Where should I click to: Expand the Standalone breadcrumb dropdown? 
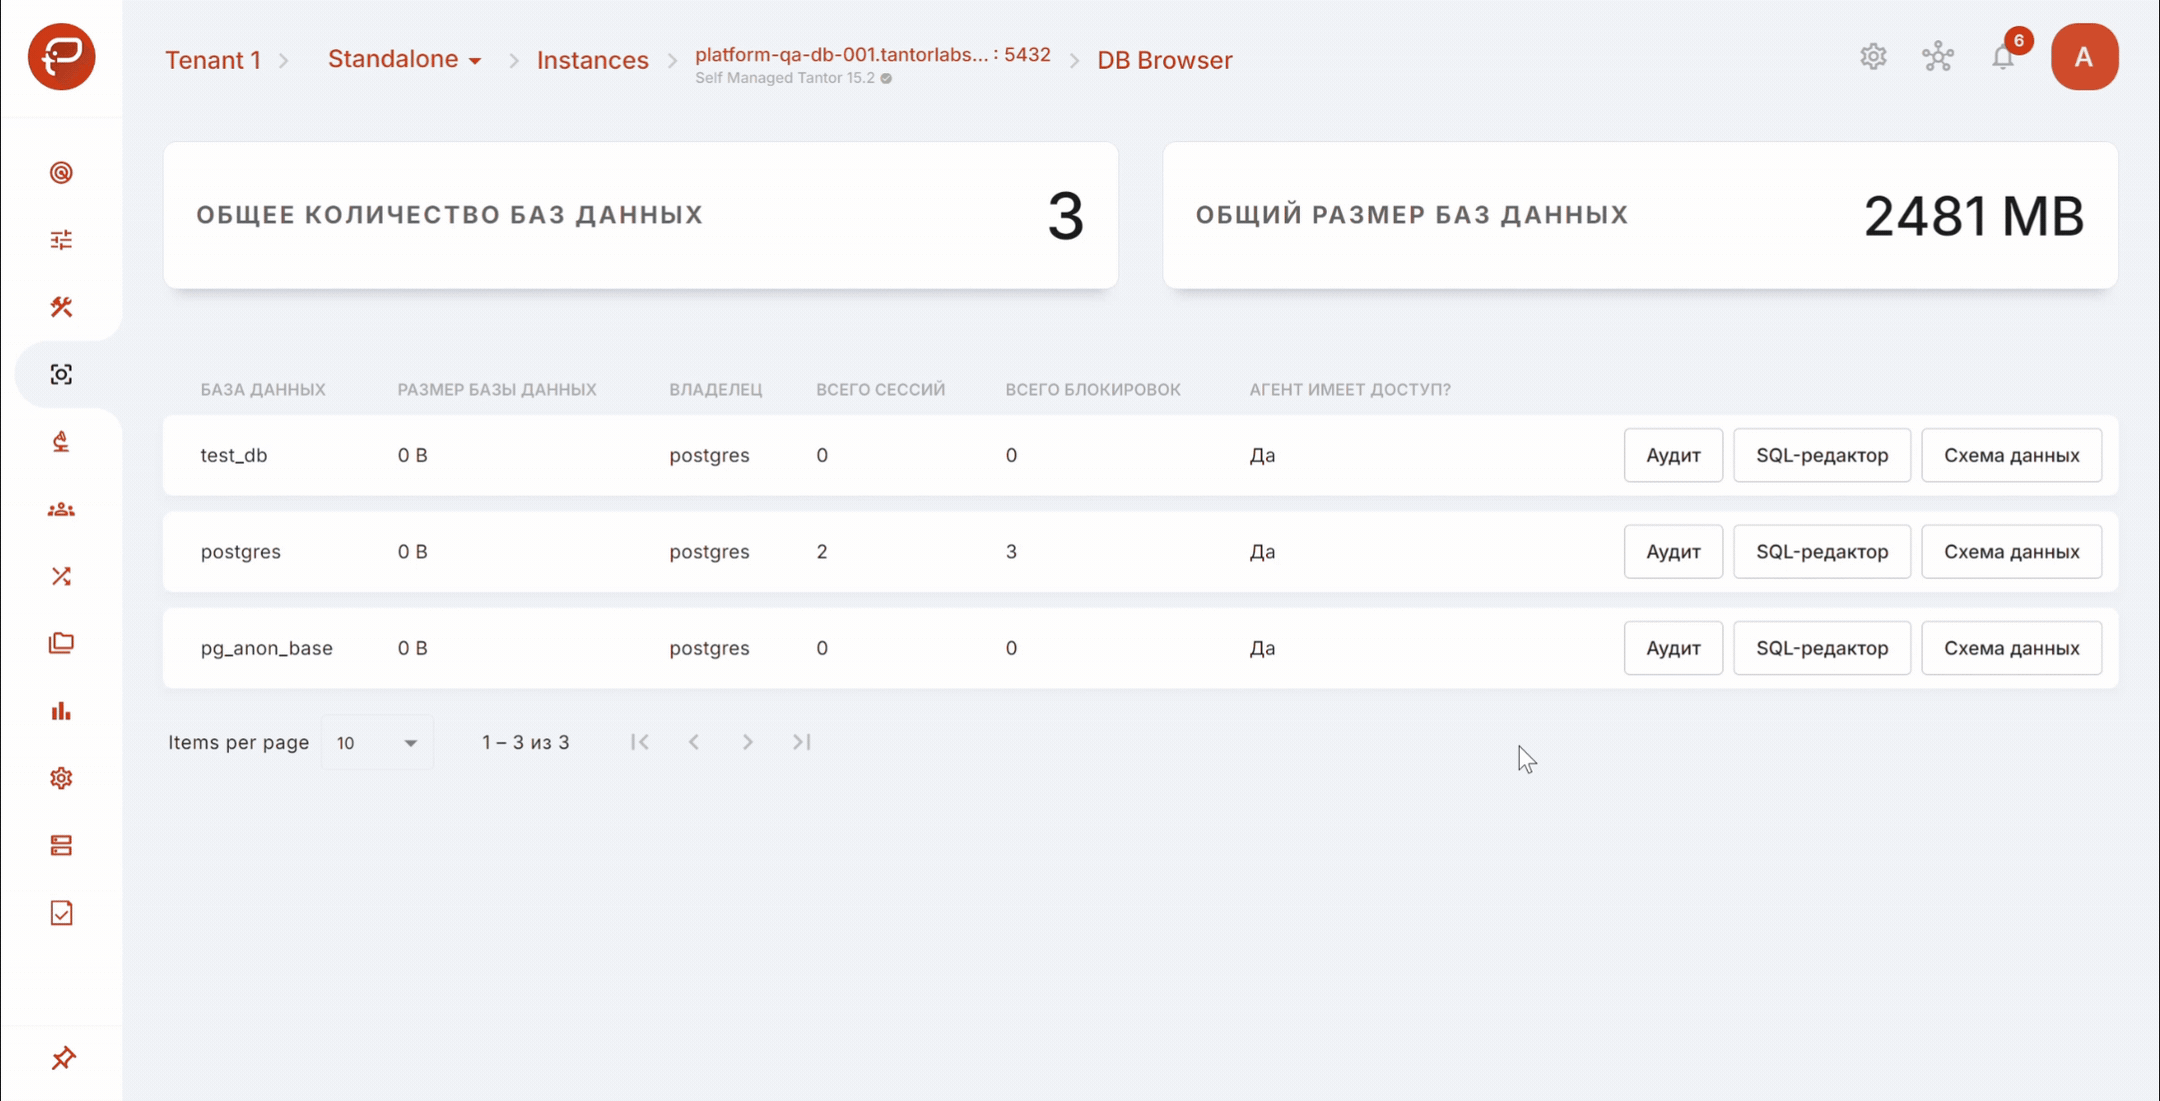[x=405, y=60]
